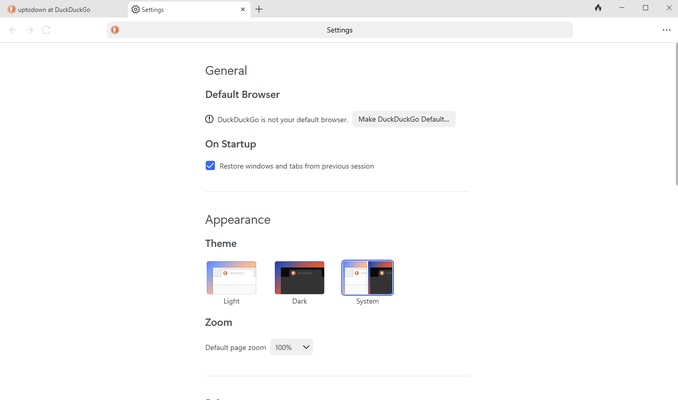Image resolution: width=678 pixels, height=400 pixels.
Task: Click the vertical scrollbar thumb
Action: tap(676, 115)
